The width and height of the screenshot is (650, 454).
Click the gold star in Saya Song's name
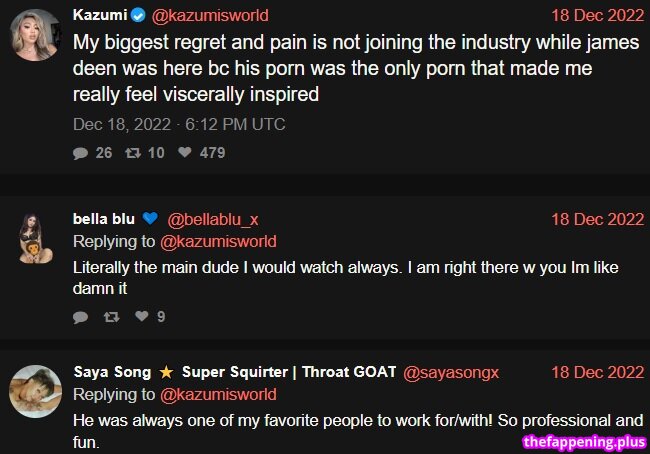click(x=166, y=372)
